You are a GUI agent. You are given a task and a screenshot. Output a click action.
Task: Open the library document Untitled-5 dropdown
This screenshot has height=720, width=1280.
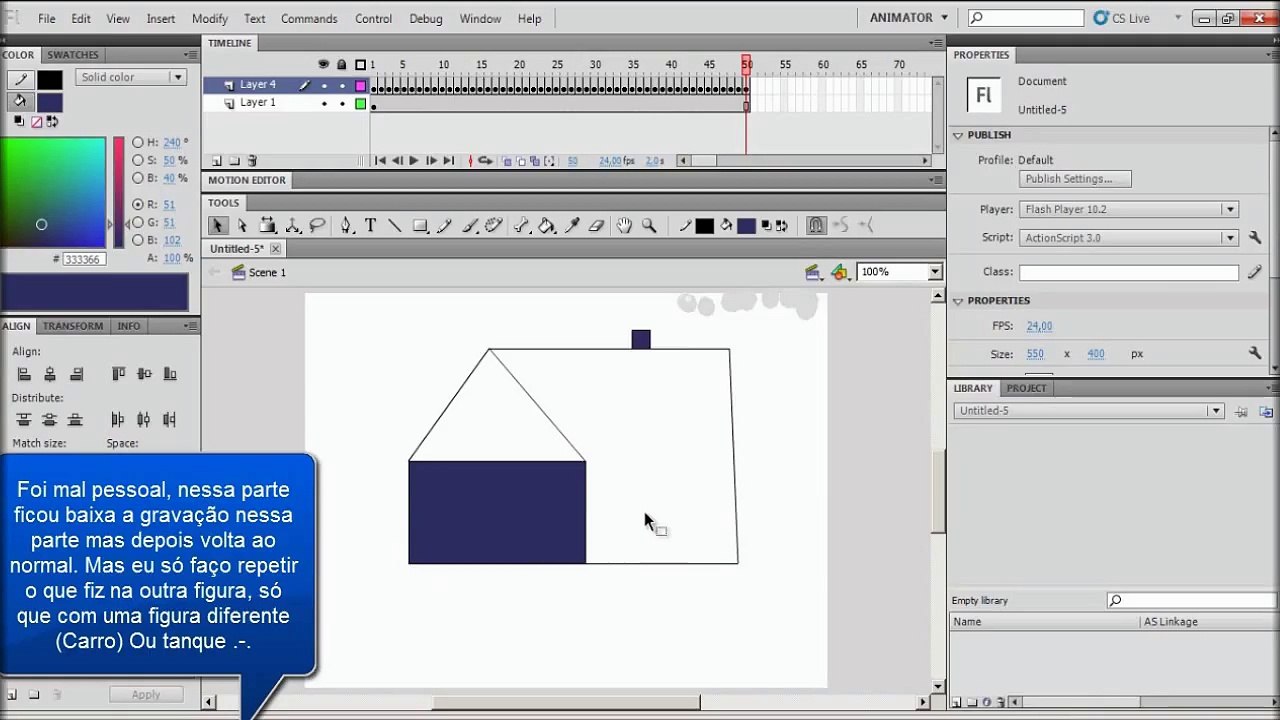click(x=1088, y=411)
